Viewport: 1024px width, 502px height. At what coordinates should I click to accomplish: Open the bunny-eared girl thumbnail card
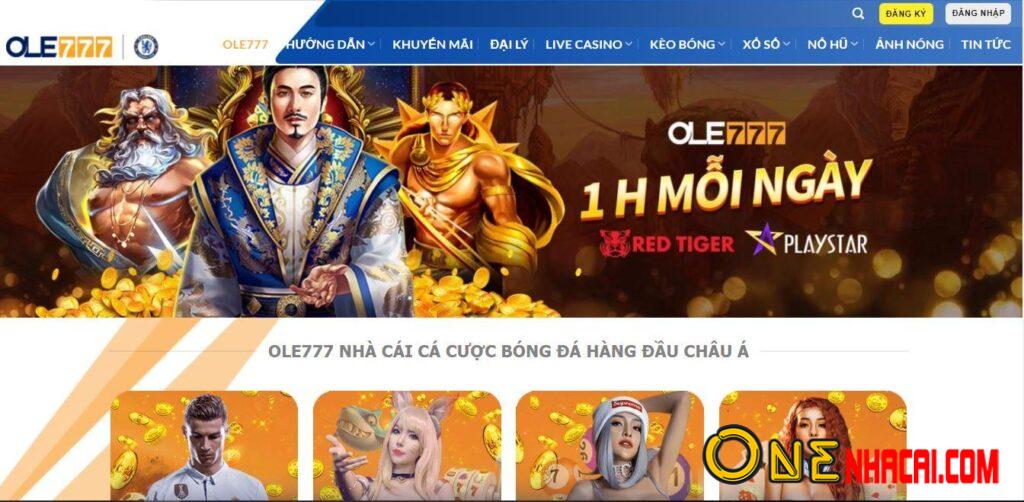click(407, 445)
